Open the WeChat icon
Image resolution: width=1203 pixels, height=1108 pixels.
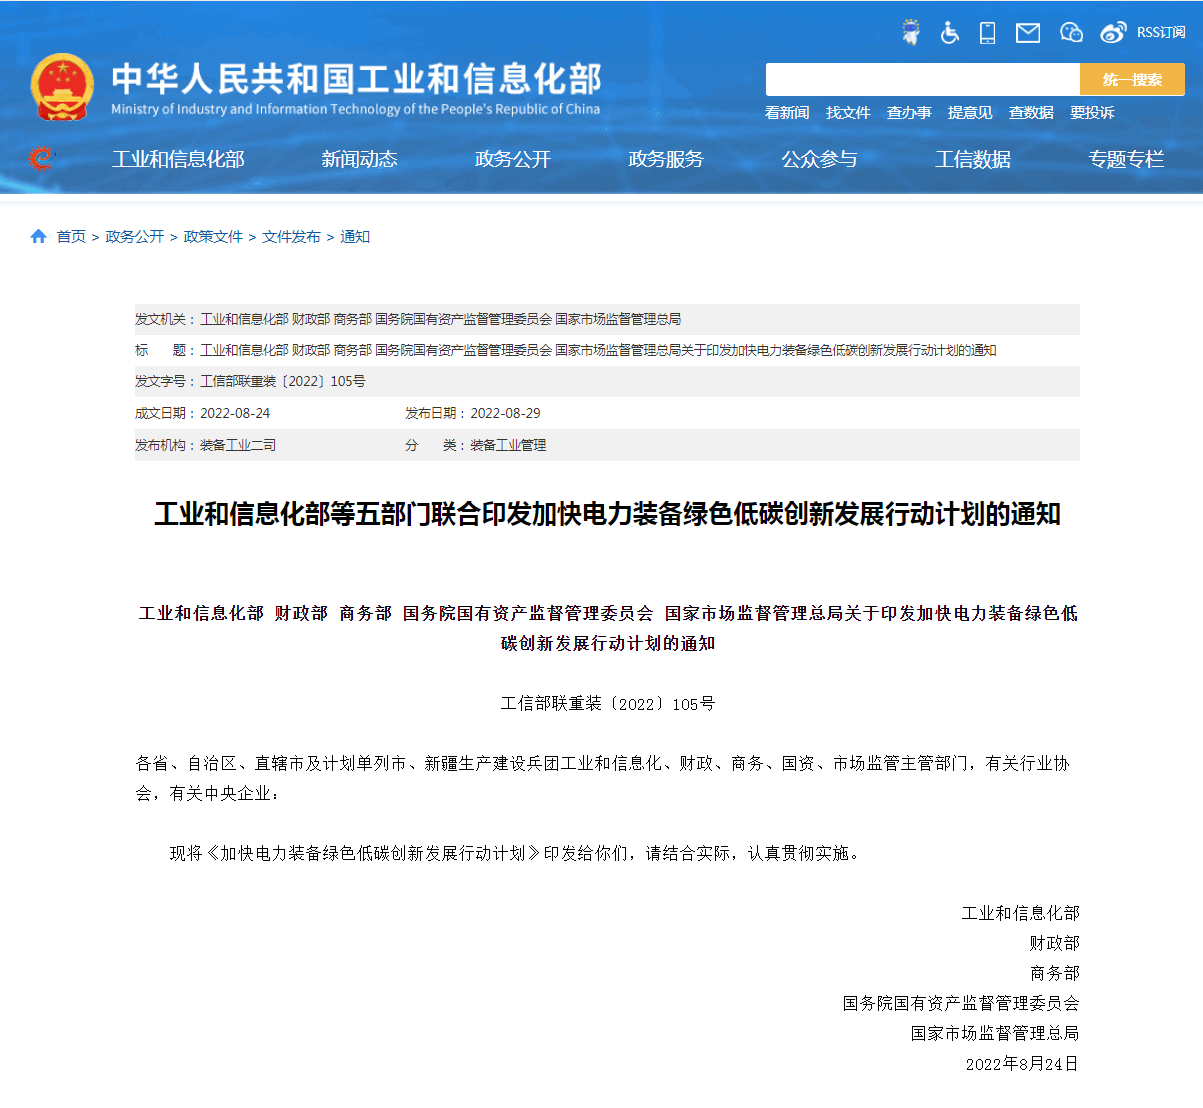(x=1071, y=32)
